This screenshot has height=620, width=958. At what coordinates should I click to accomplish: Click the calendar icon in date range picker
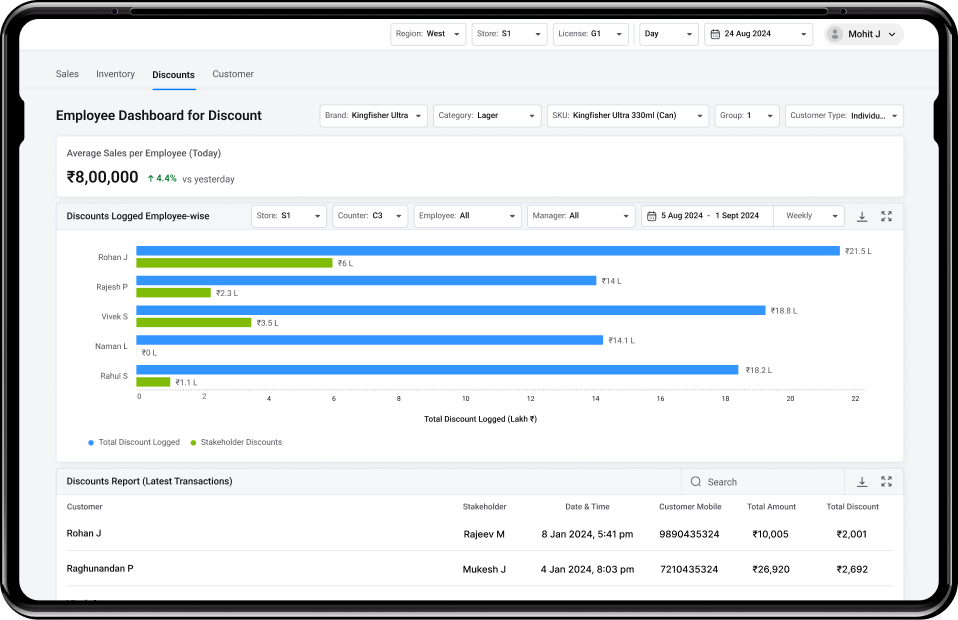point(651,216)
